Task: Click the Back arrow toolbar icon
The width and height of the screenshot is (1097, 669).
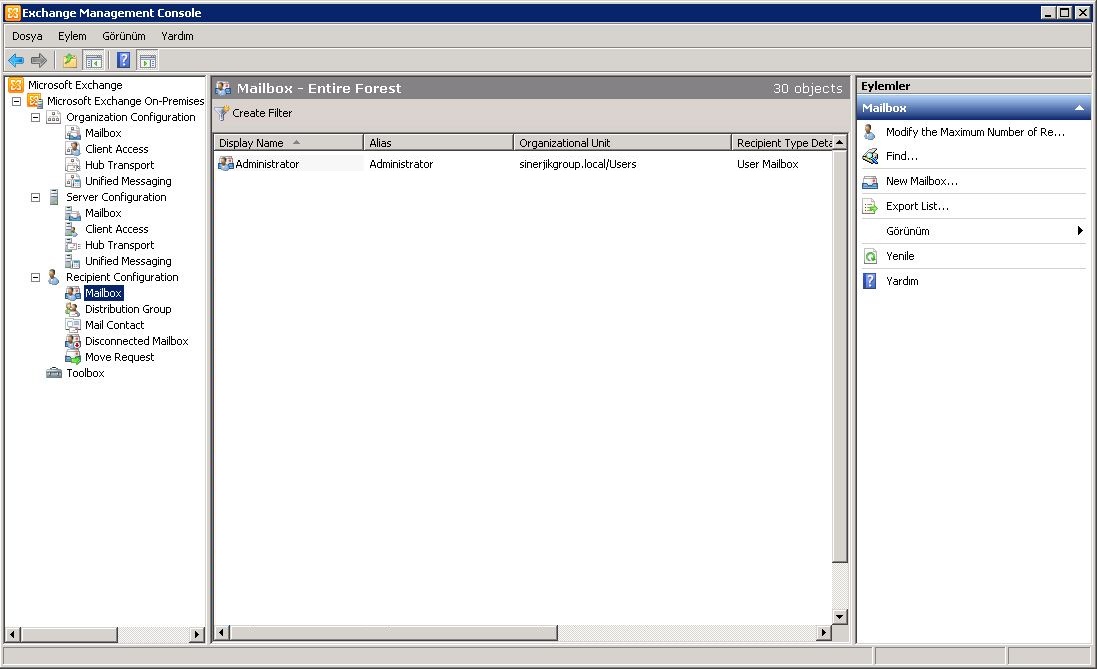Action: 15,61
